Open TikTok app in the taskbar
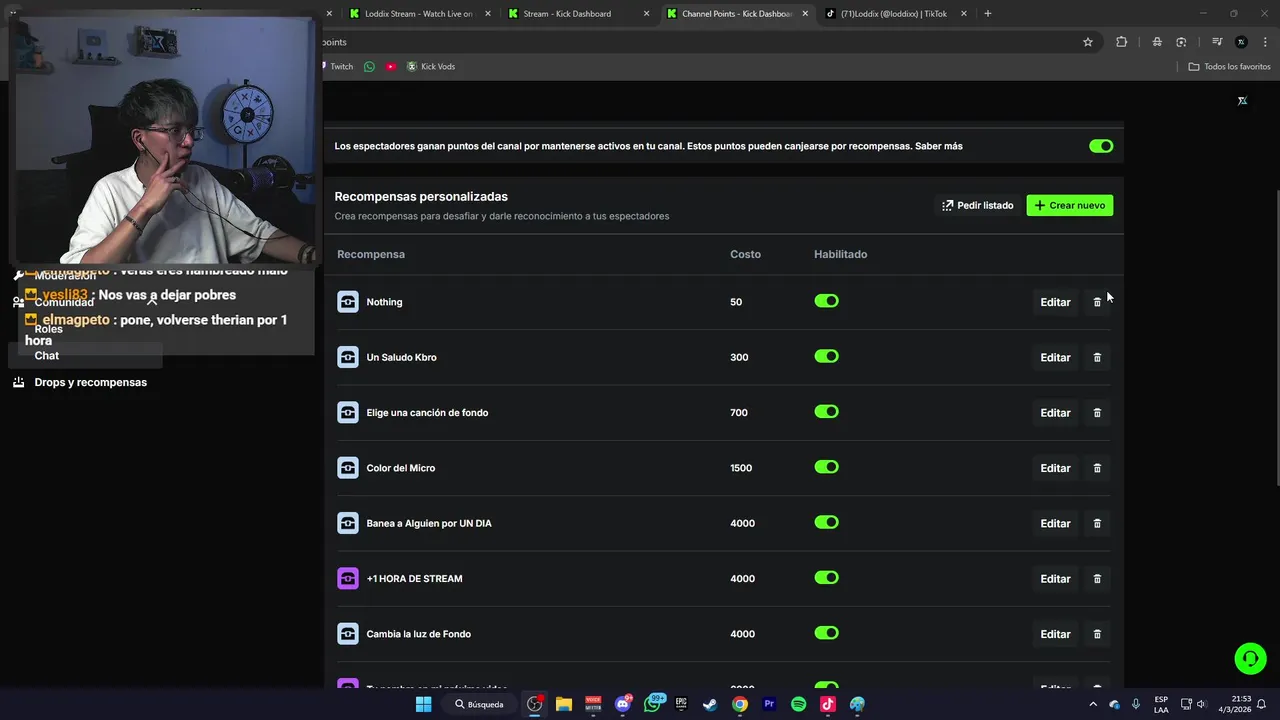The height and width of the screenshot is (720, 1280). pyautogui.click(x=828, y=704)
